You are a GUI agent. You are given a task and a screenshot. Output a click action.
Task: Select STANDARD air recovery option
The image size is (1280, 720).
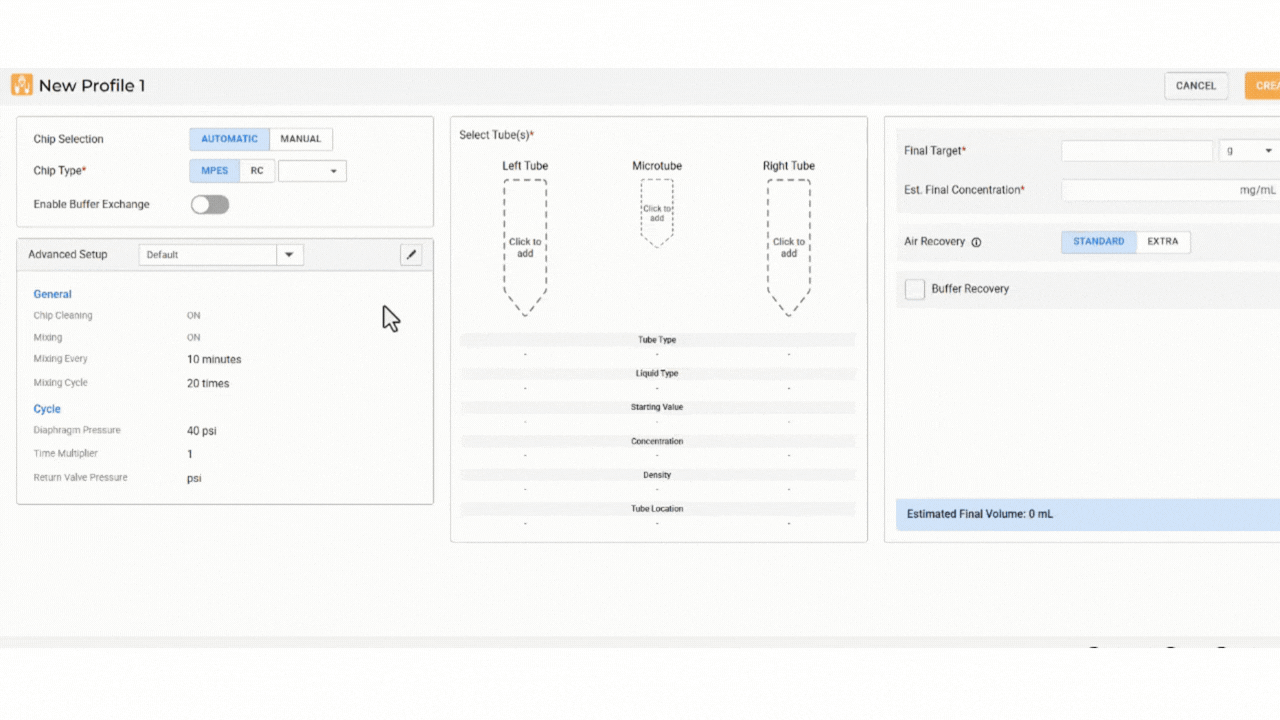(1098, 242)
